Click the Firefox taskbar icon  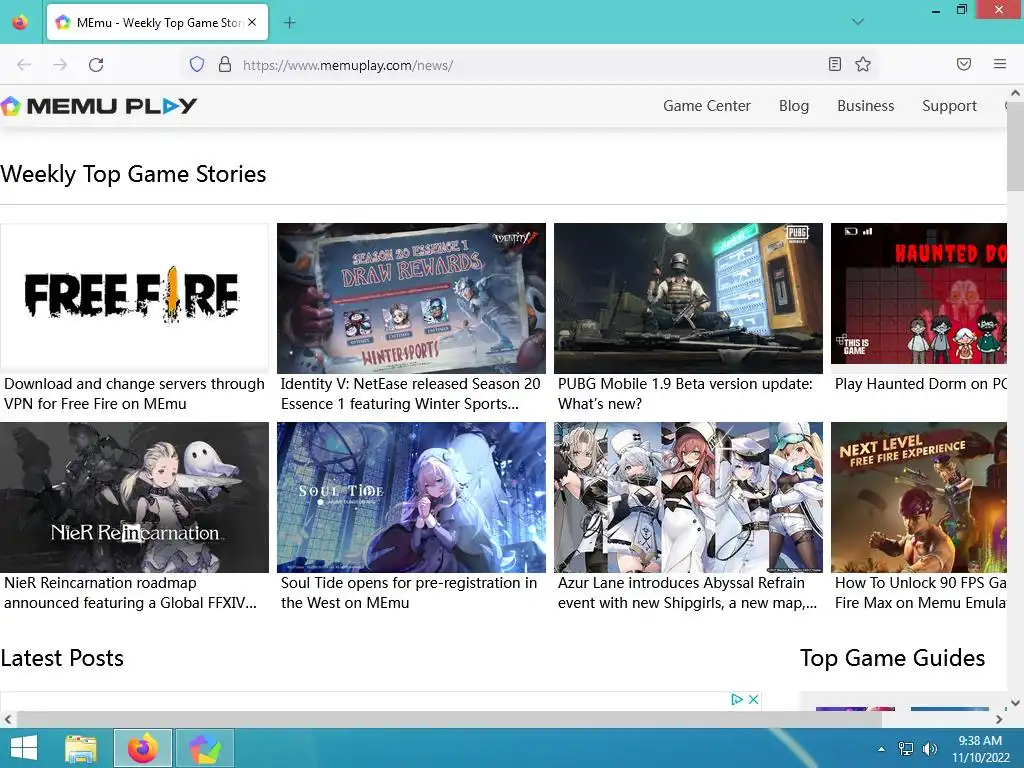click(143, 748)
